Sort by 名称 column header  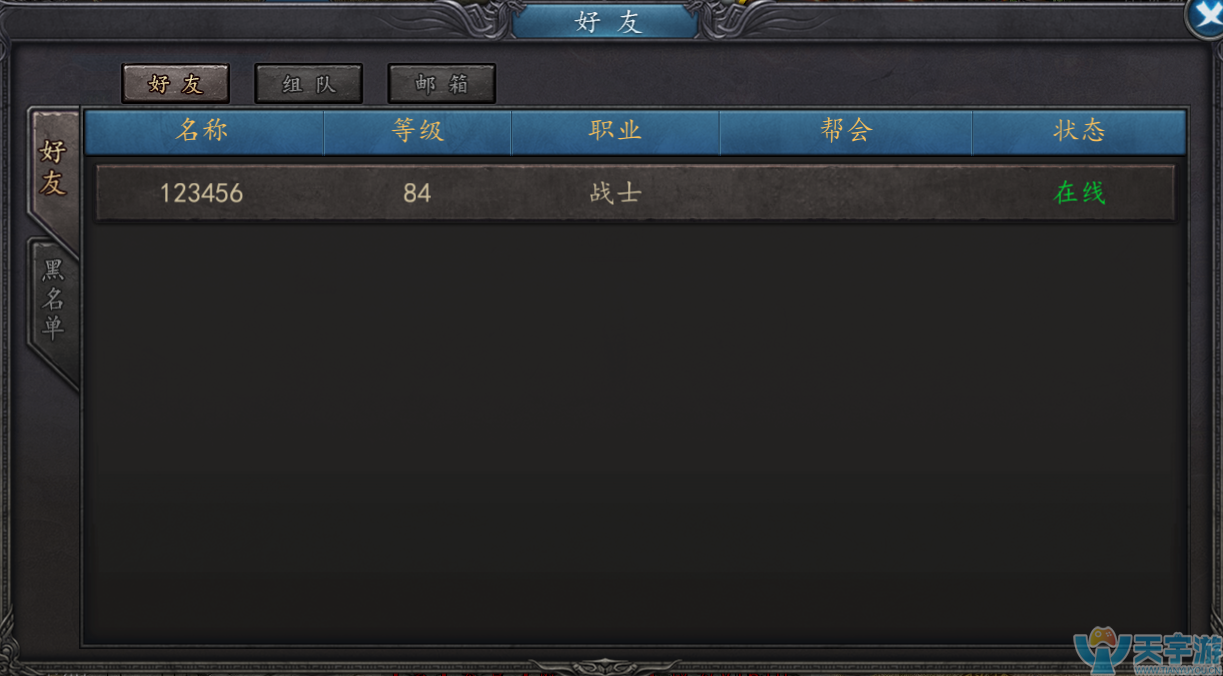203,131
